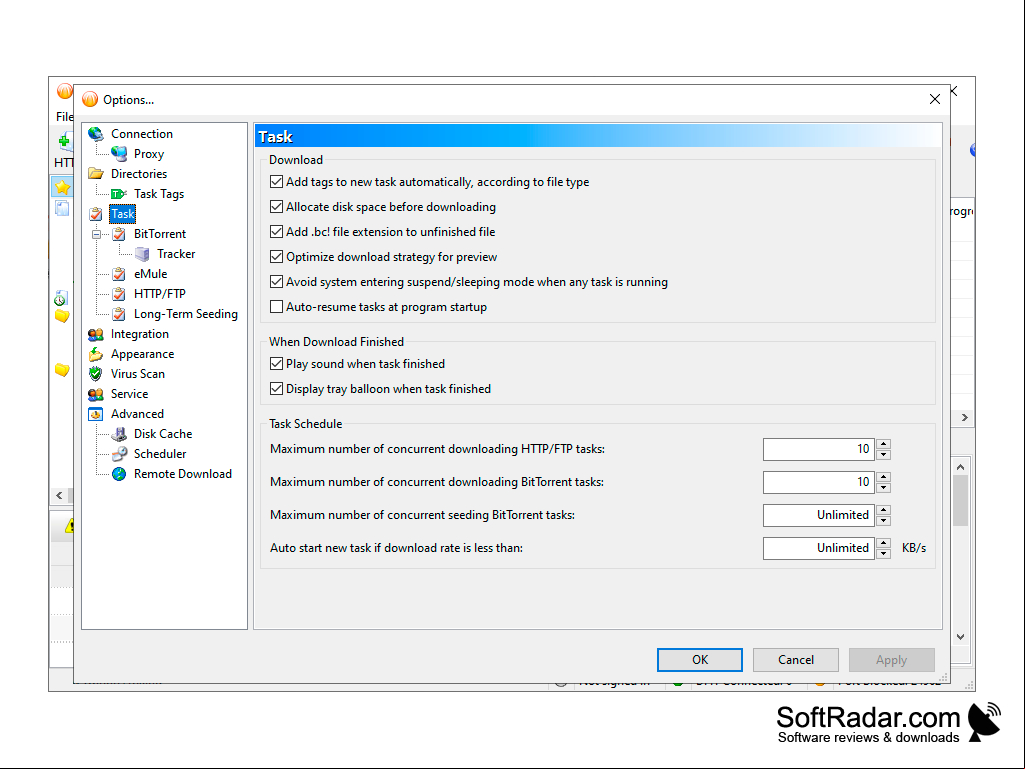This screenshot has width=1025, height=769.
Task: Click seeding BitTorrent tasks Unlimited field
Action: [818, 515]
